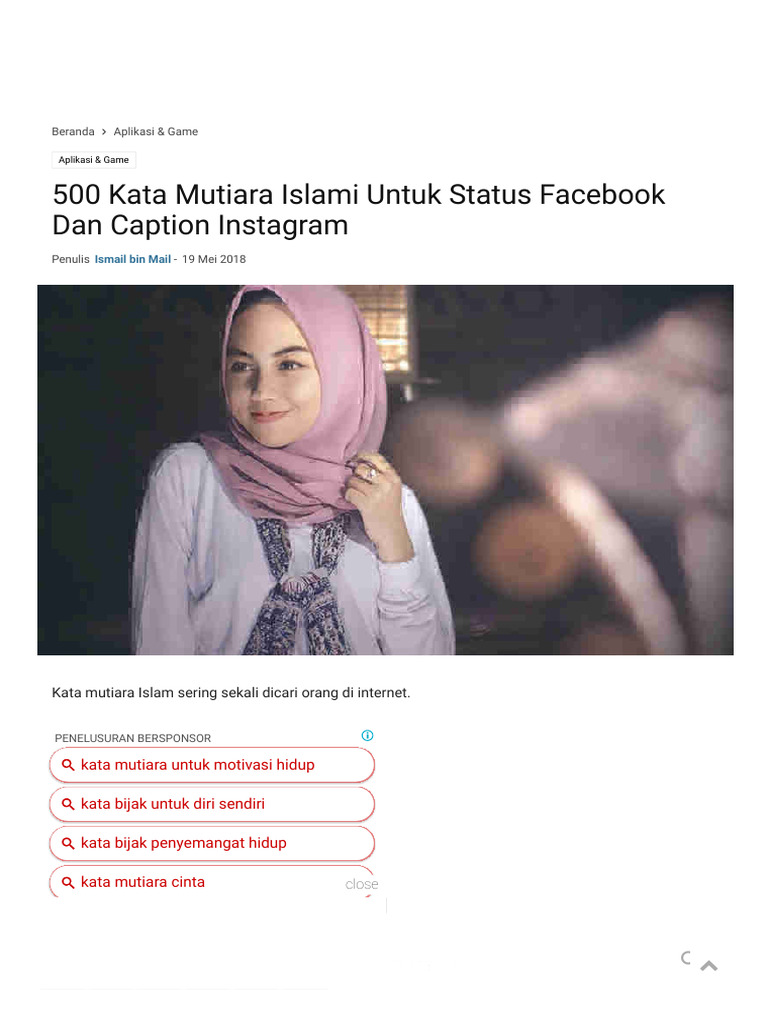The width and height of the screenshot is (768, 1024).
Task: Open sponsored search "kata mutiara untuk motivasi hidup"
Action: point(198,765)
